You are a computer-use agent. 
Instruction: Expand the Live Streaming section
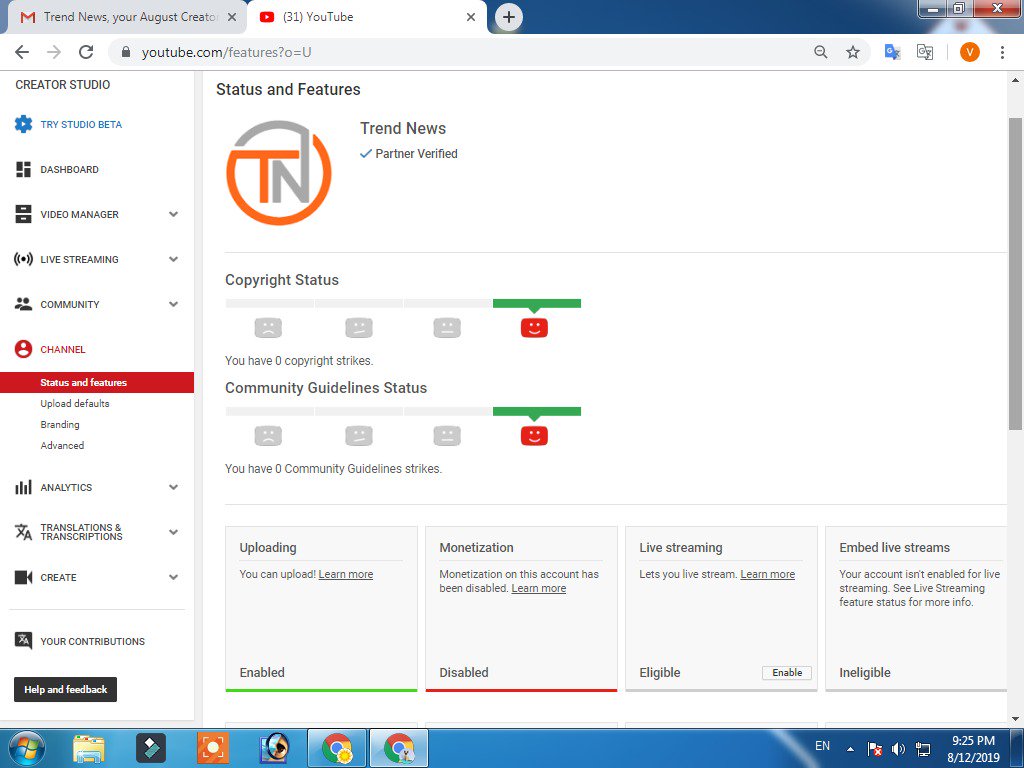[x=174, y=259]
